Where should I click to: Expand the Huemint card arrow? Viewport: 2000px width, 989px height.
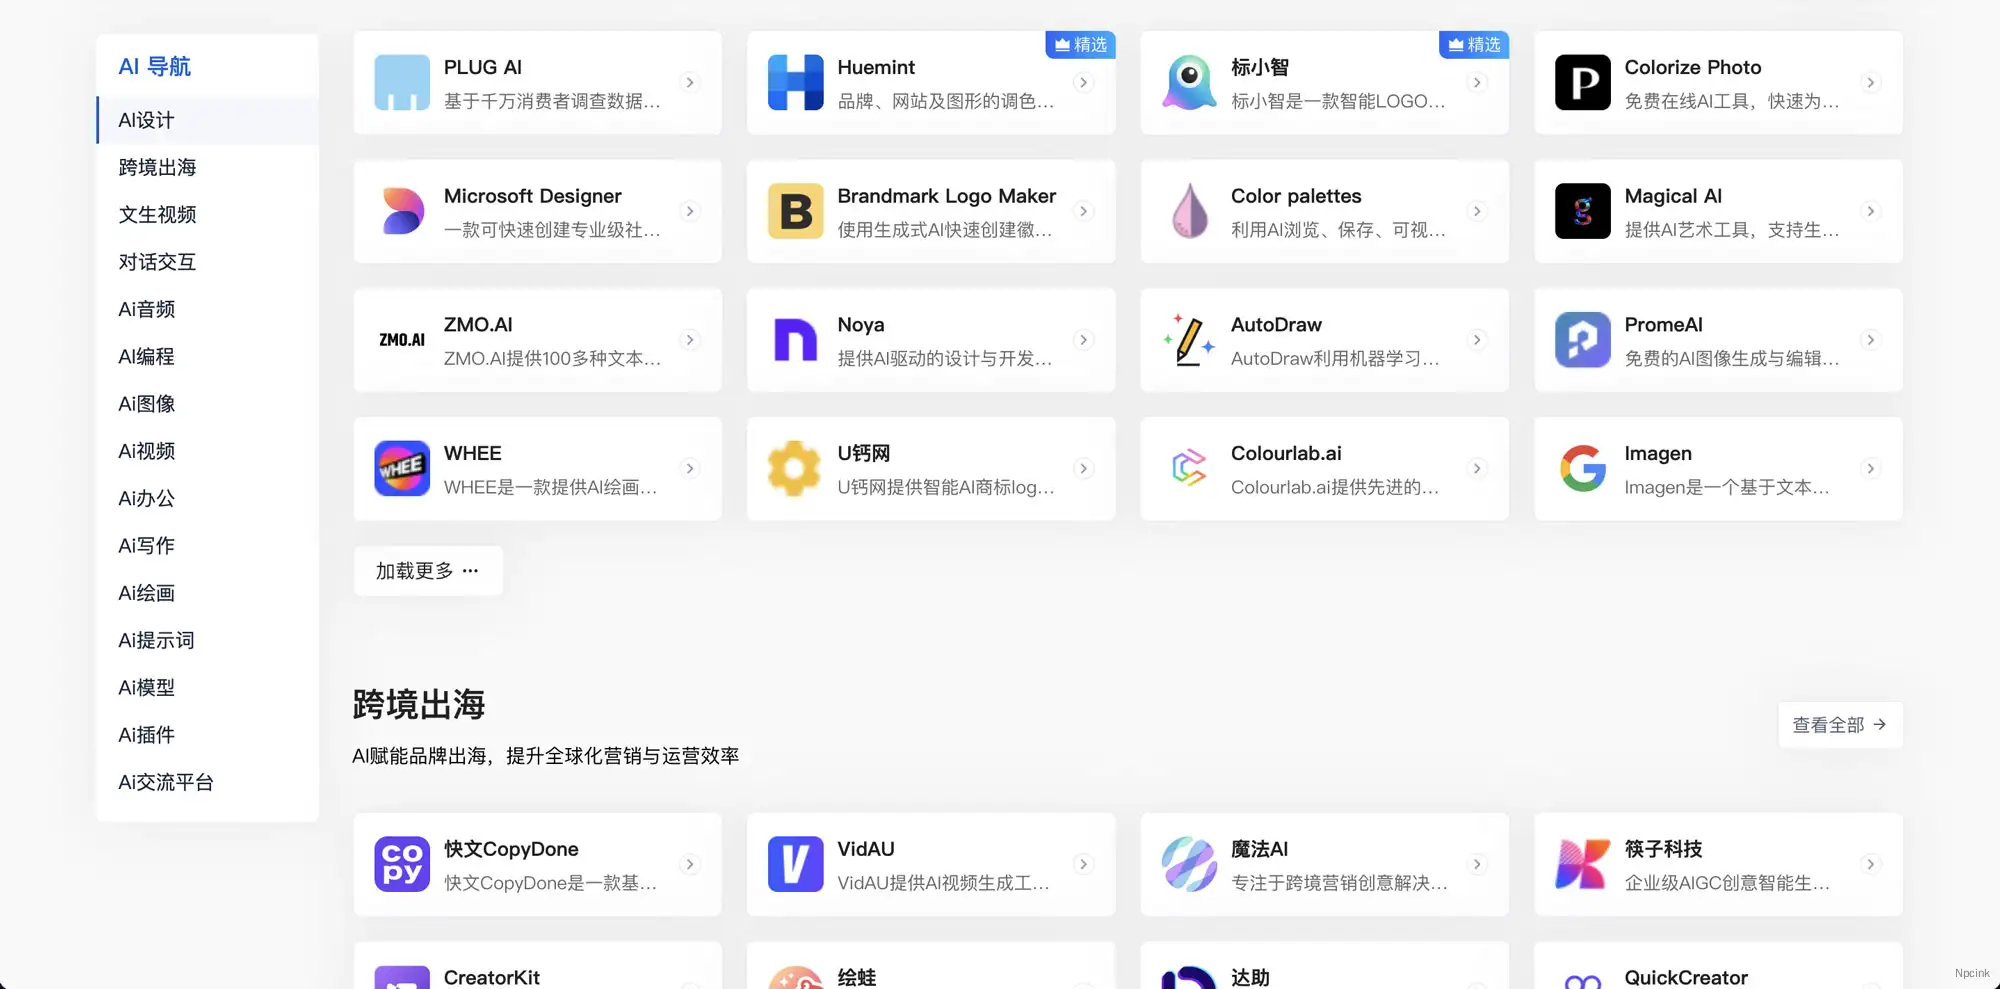[1084, 83]
